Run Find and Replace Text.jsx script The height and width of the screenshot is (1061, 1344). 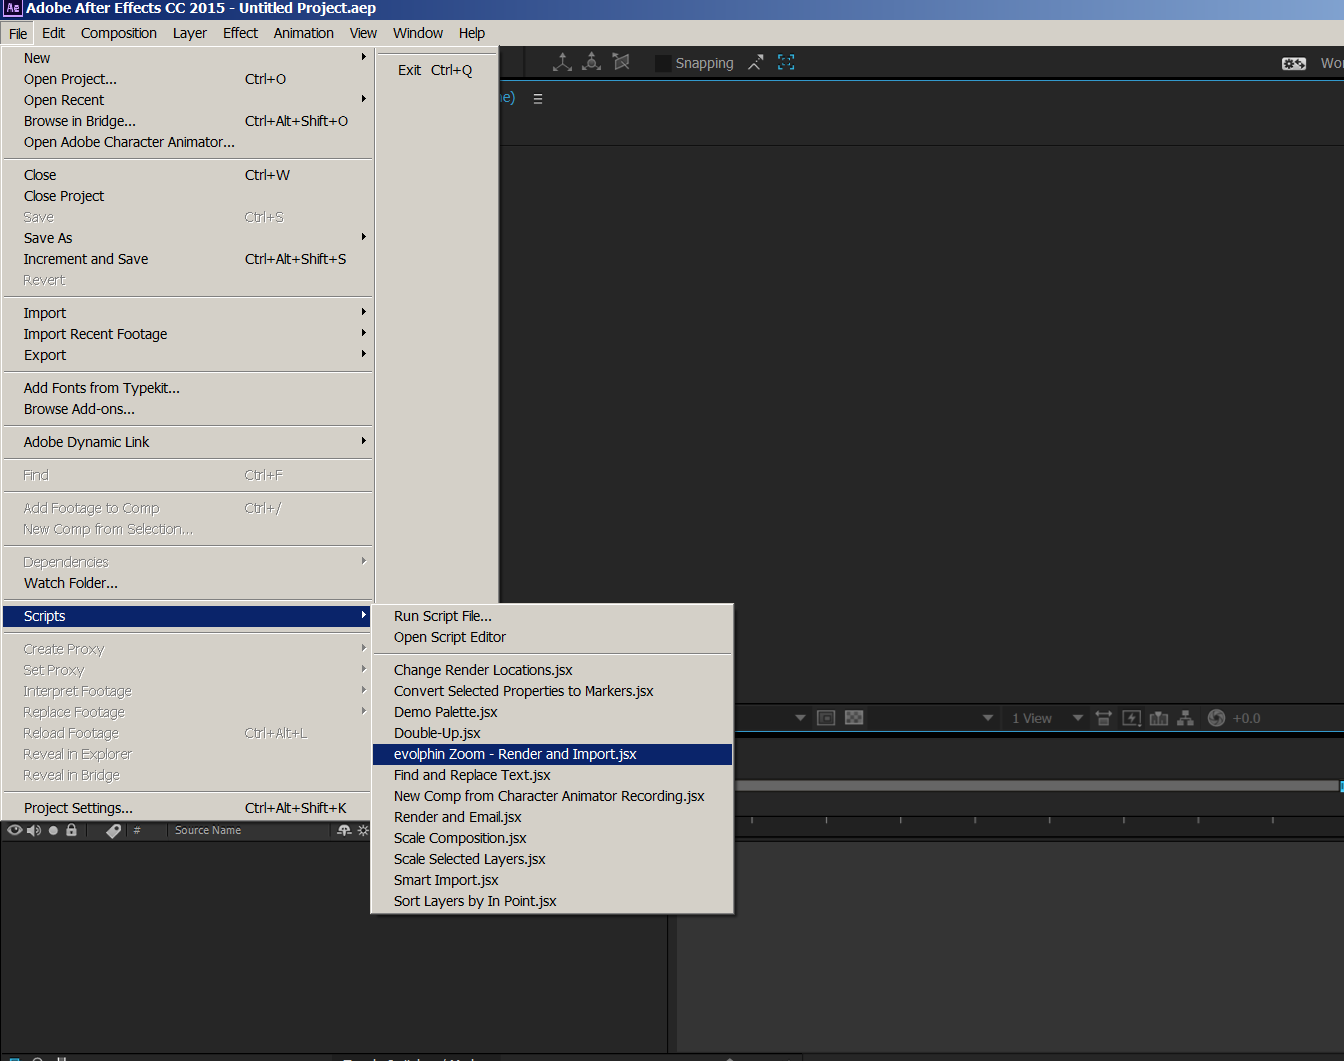click(x=552, y=775)
